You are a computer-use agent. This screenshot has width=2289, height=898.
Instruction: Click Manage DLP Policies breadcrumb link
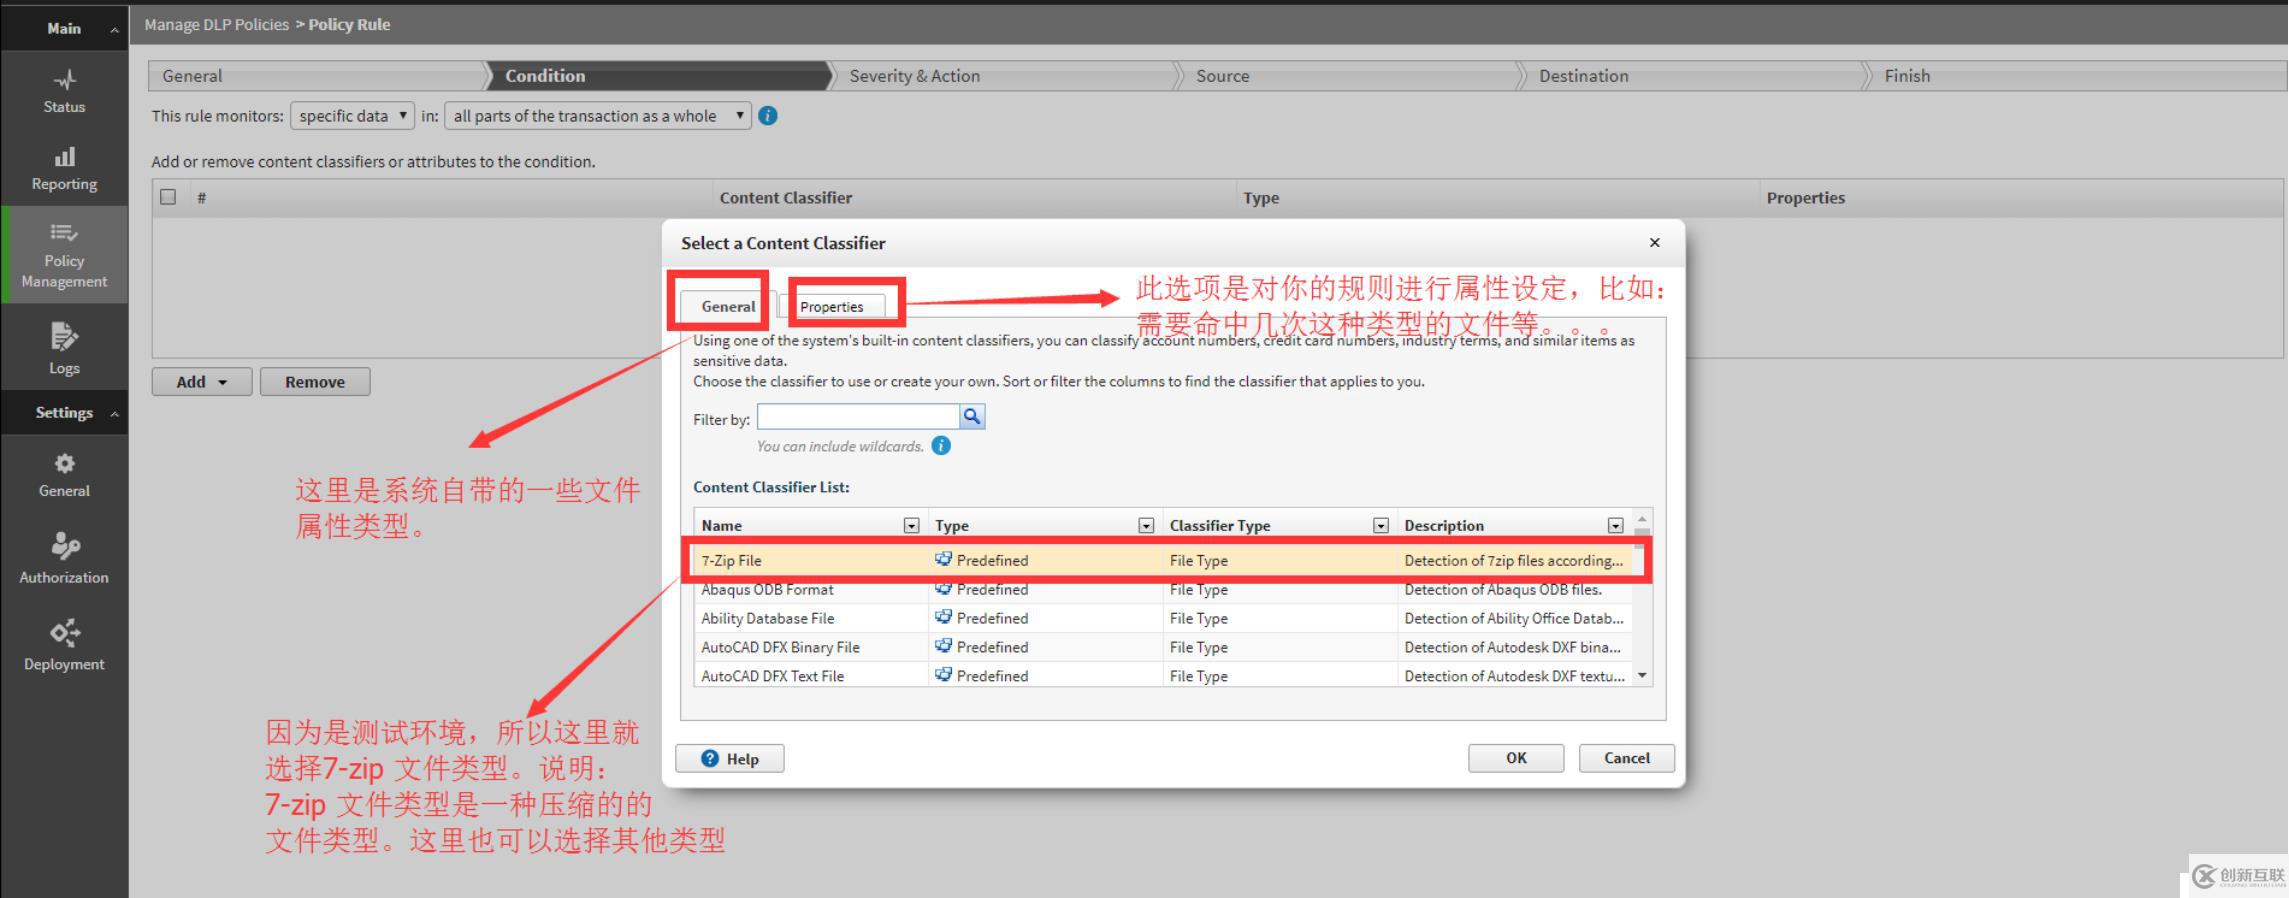(216, 25)
